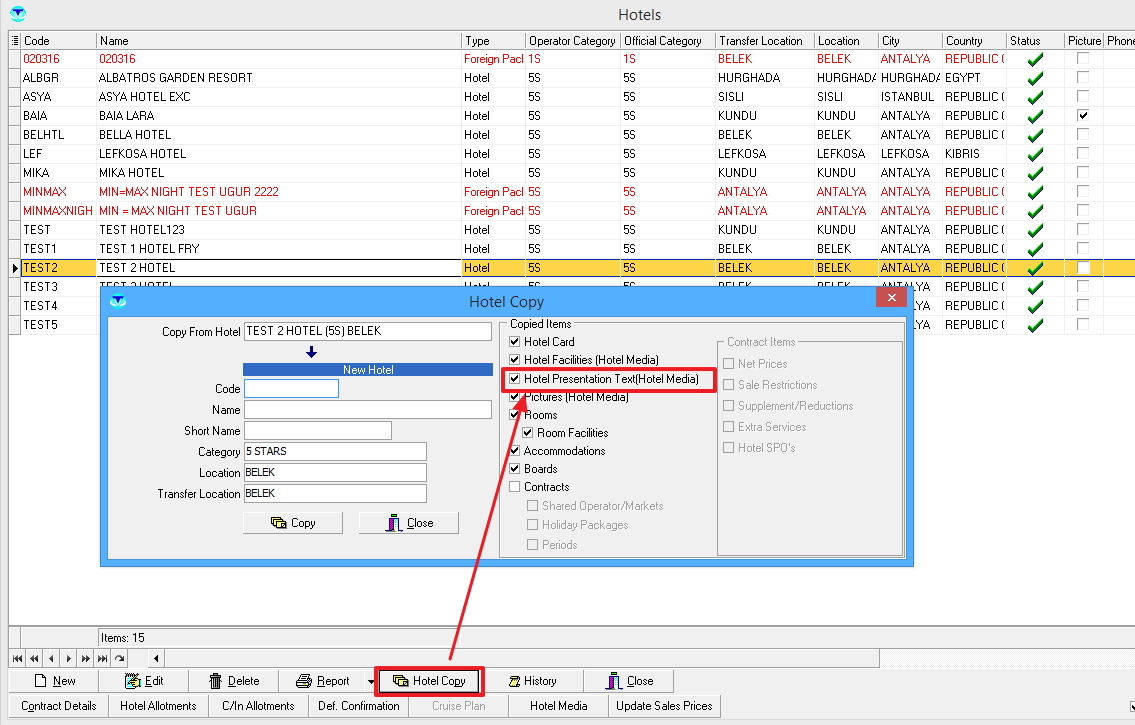
Task: Uncheck Hotel Presentation Text checkbox
Action: (515, 380)
